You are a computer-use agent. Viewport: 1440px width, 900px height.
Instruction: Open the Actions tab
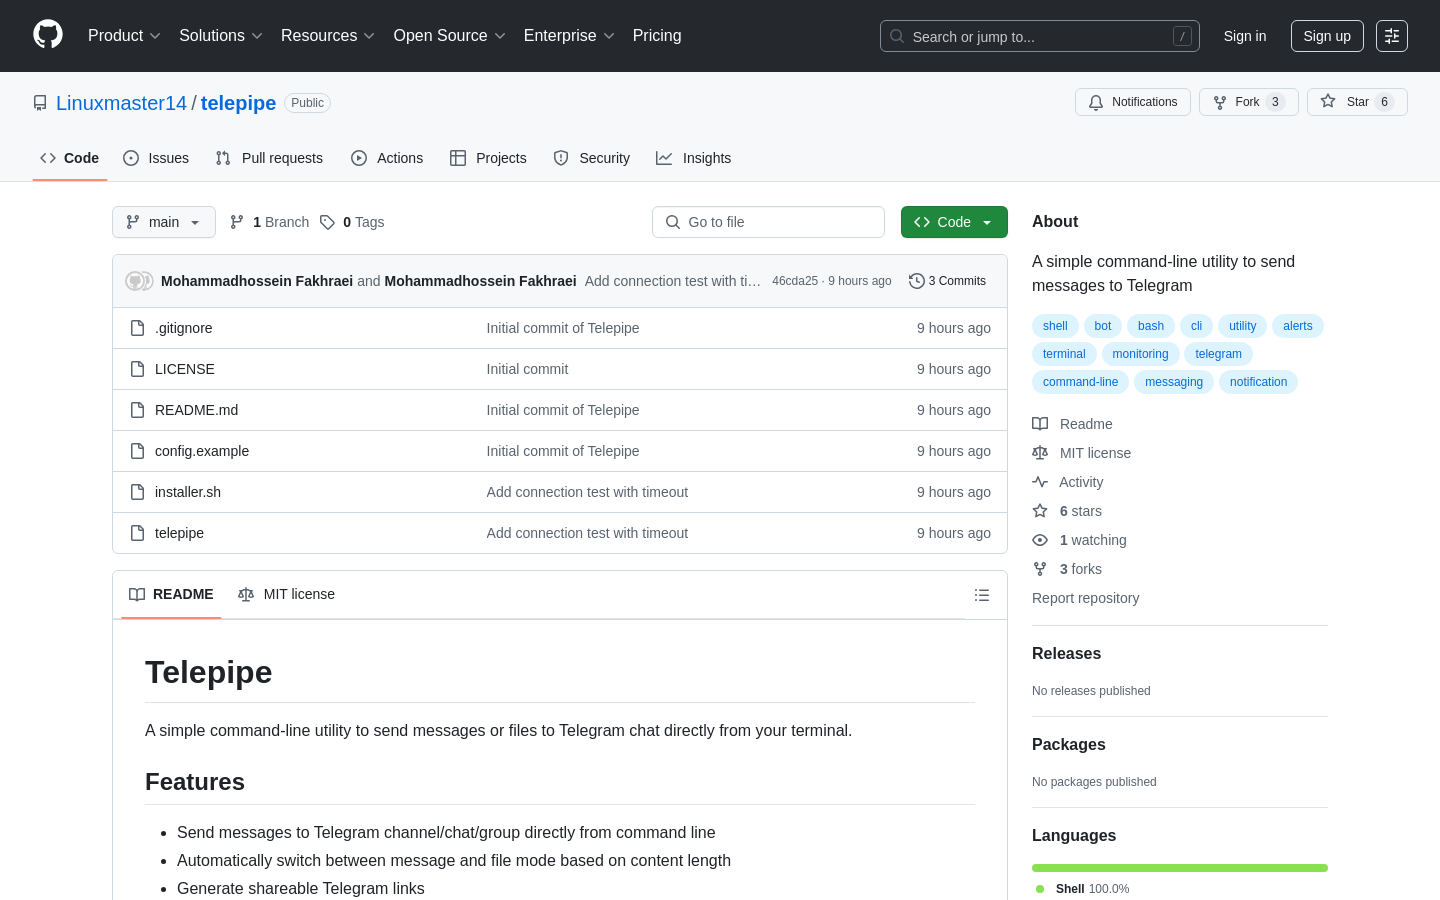pyautogui.click(x=387, y=158)
